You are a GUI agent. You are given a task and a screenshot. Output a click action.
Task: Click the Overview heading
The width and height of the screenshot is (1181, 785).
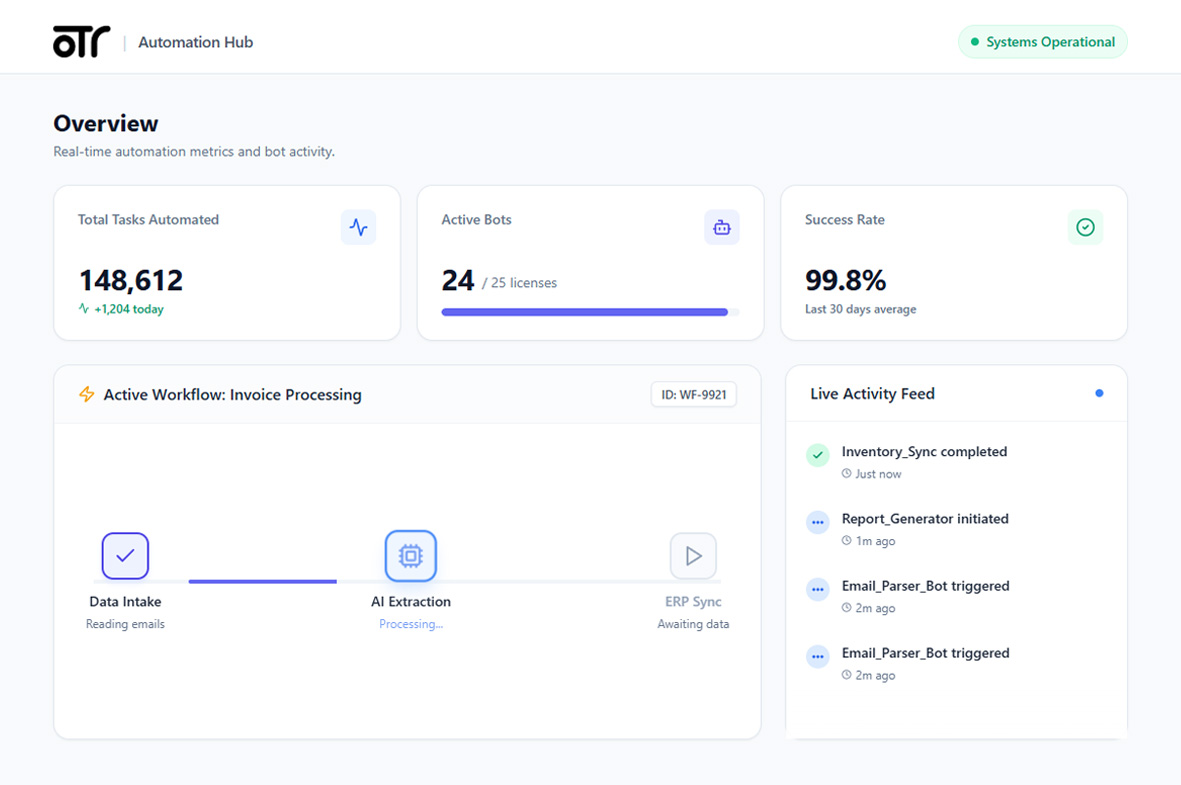[105, 124]
